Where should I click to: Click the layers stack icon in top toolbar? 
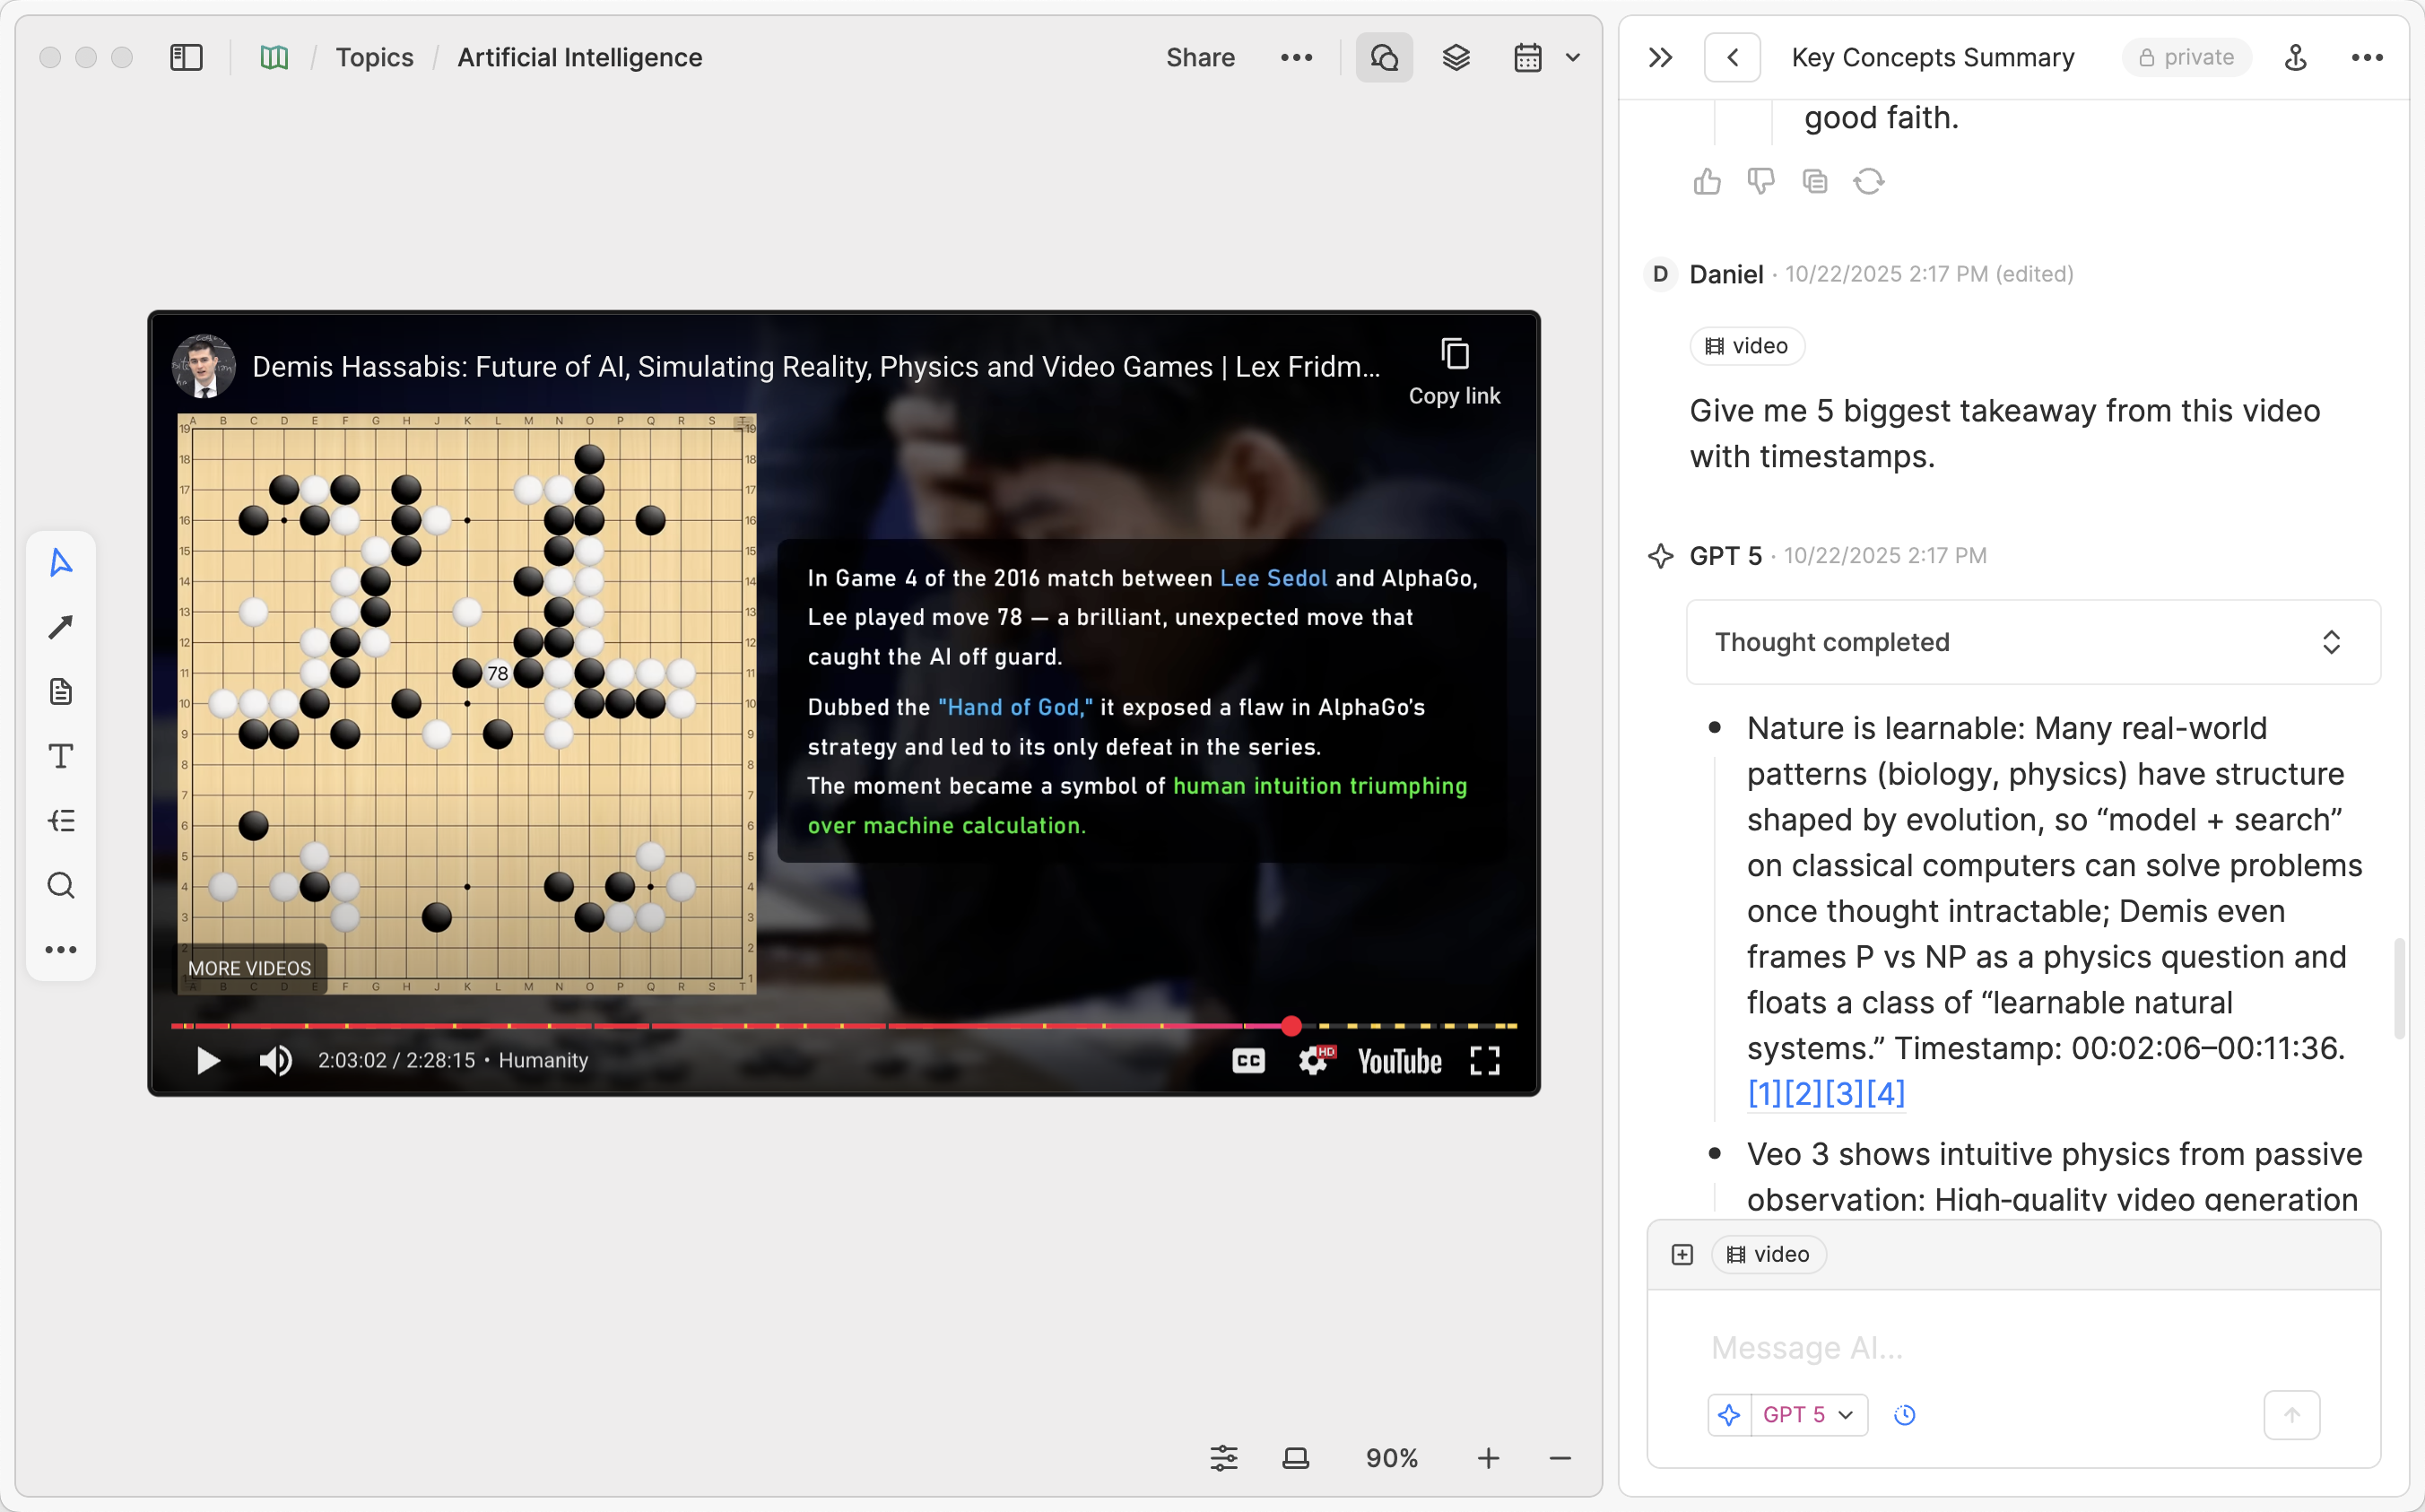tap(1456, 57)
